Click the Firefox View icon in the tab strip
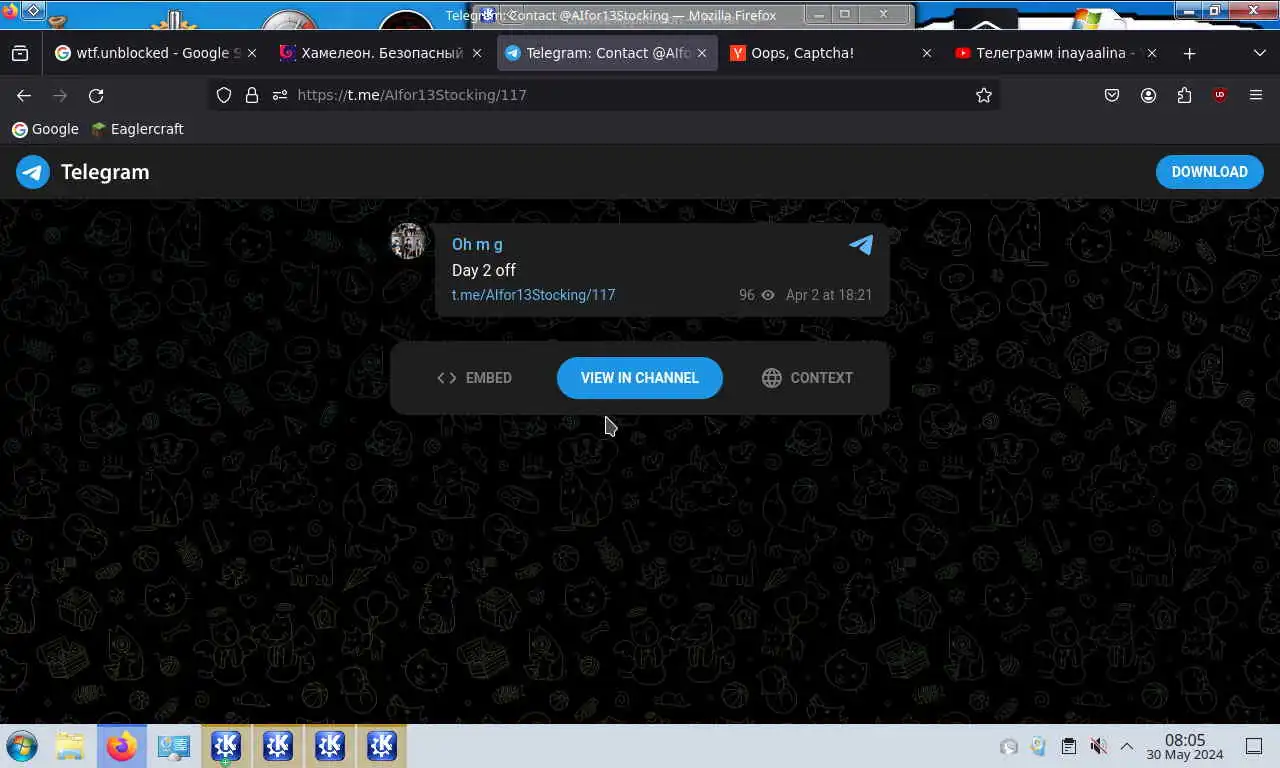 coord(20,53)
